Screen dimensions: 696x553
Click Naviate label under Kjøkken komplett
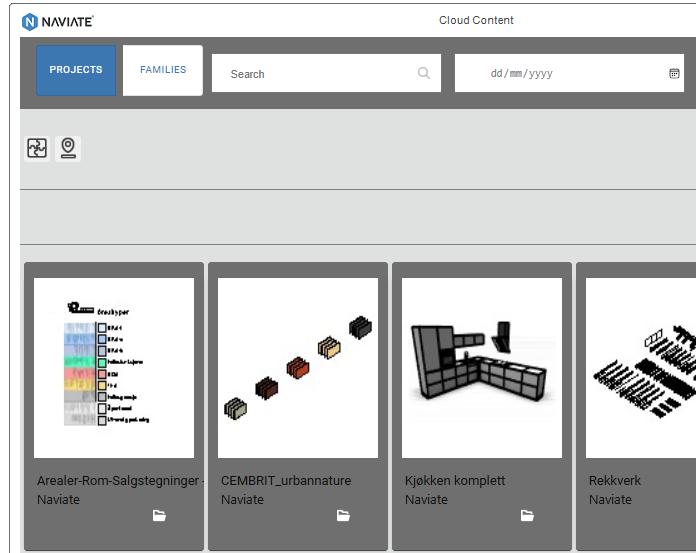(426, 500)
